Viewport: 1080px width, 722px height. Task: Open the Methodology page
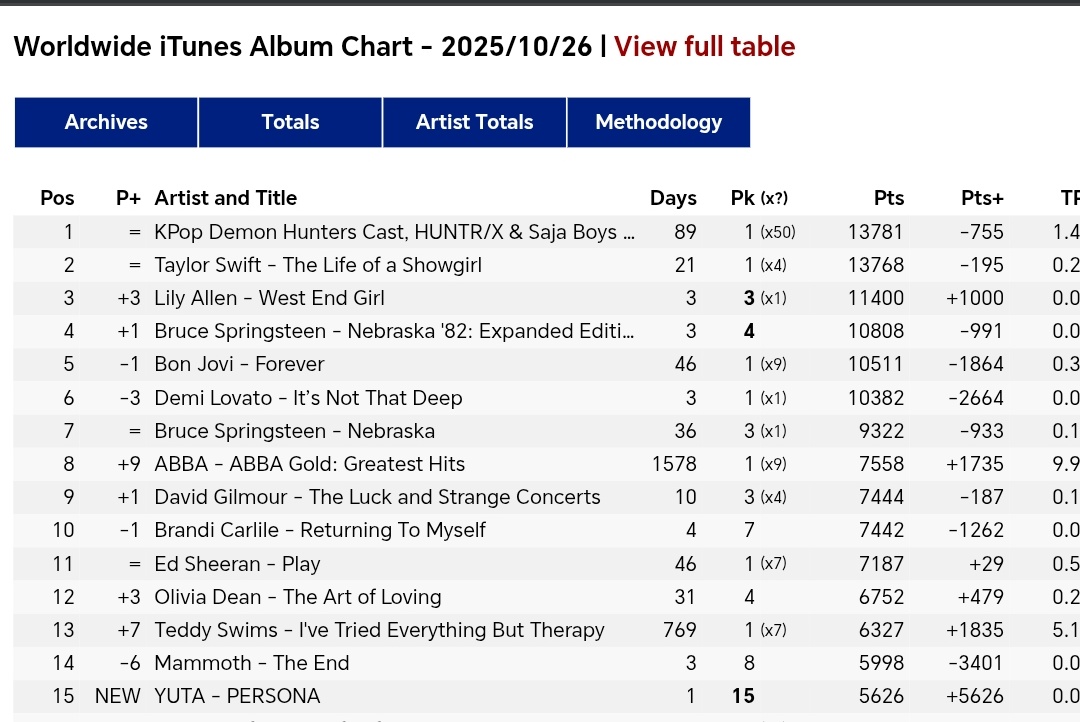tap(658, 123)
